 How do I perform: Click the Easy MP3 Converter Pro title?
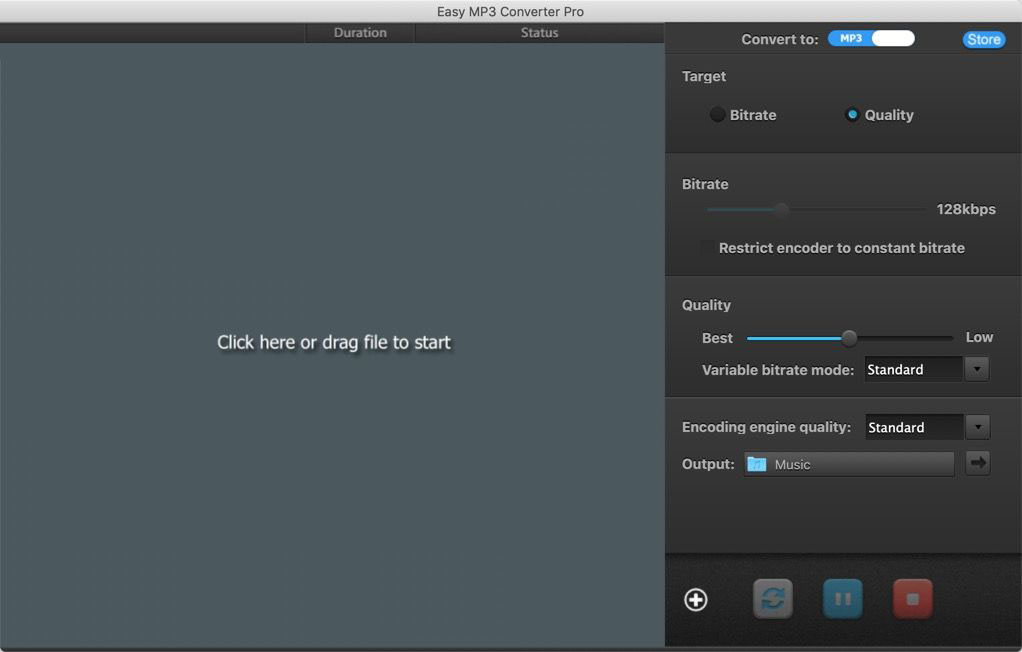click(x=510, y=12)
